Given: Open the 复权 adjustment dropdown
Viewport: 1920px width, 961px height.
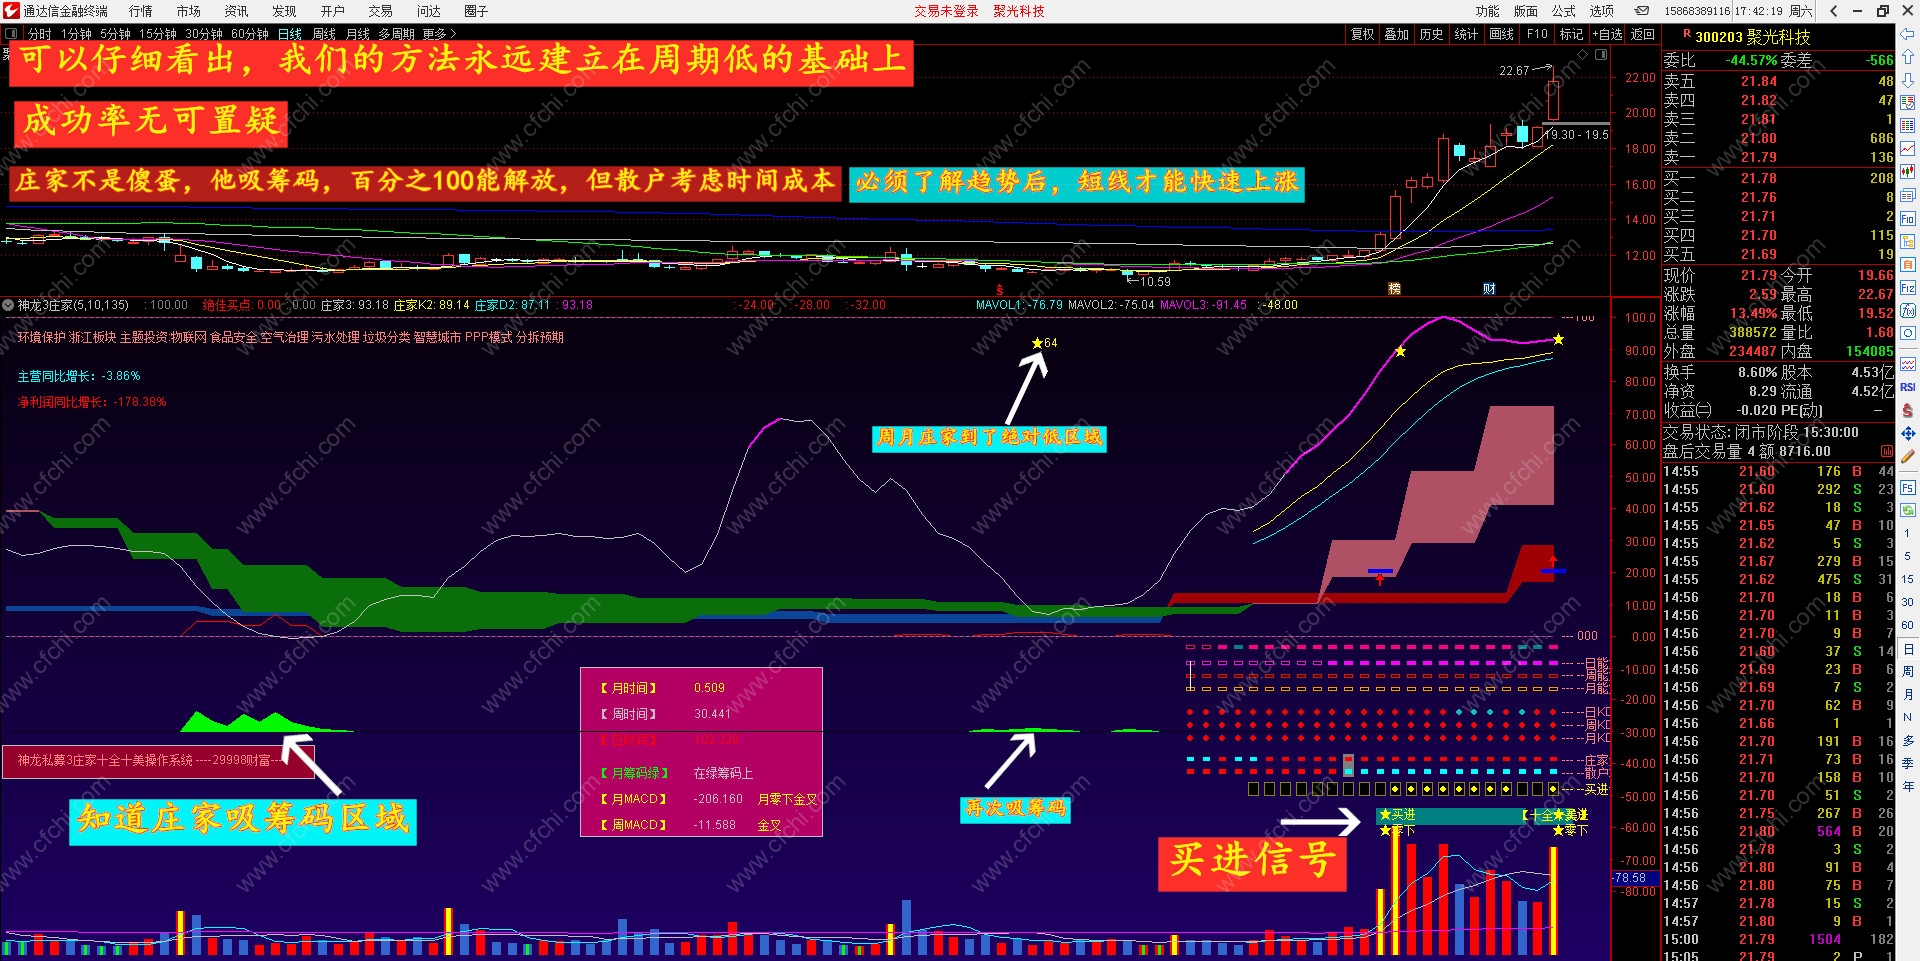Looking at the screenshot, I should pyautogui.click(x=1362, y=34).
